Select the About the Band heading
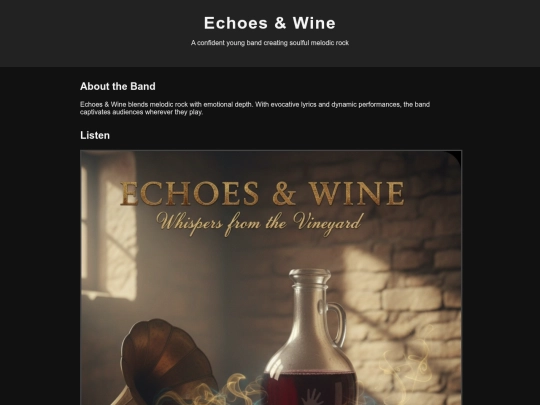 [x=117, y=86]
